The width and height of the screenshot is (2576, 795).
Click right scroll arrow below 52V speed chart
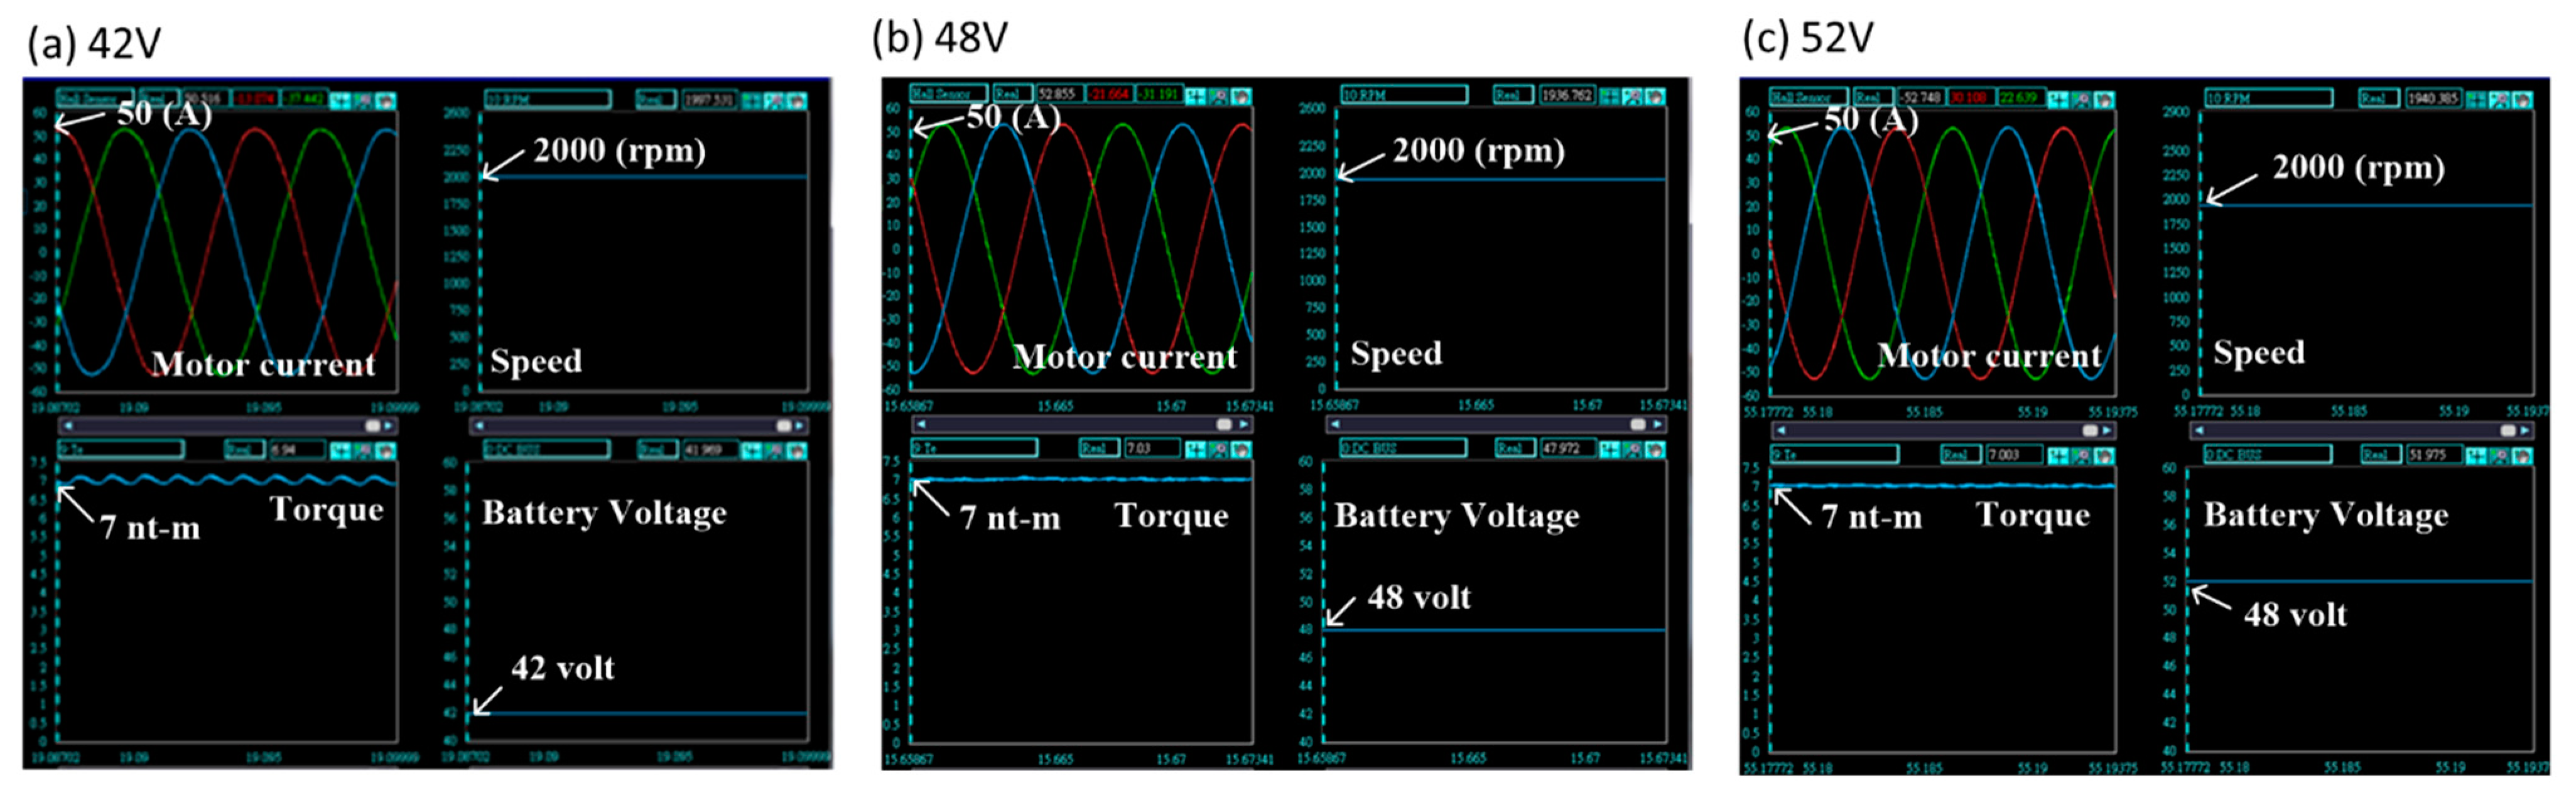pos(2524,430)
